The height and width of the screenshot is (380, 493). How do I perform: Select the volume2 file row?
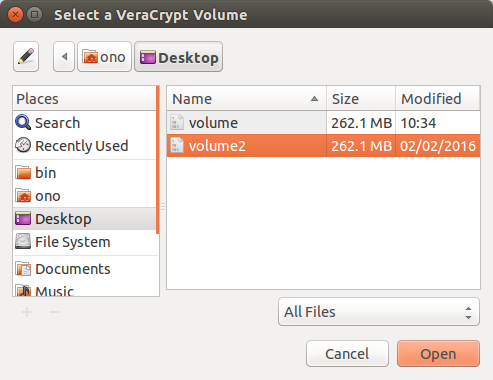click(323, 146)
